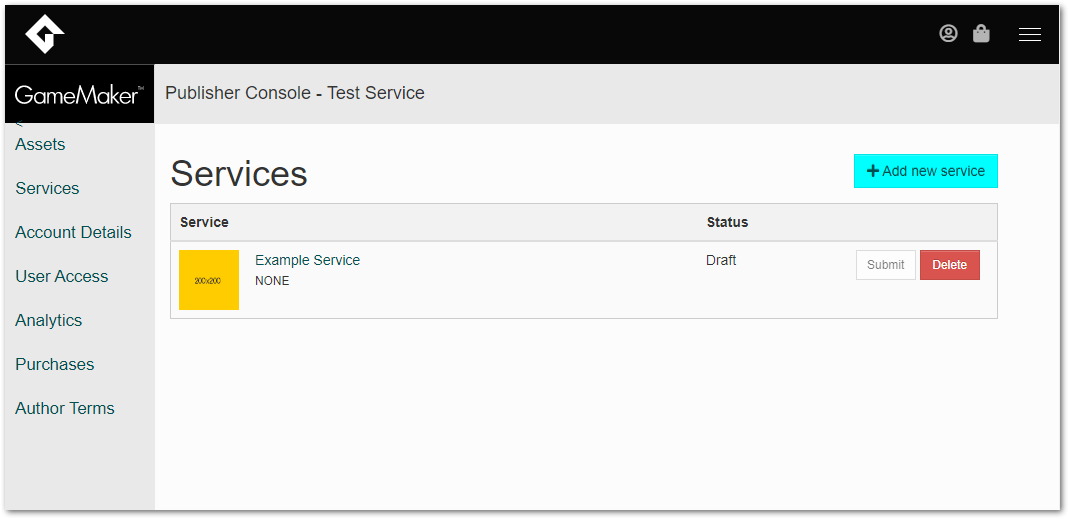Delete the Example Service

pyautogui.click(x=950, y=265)
